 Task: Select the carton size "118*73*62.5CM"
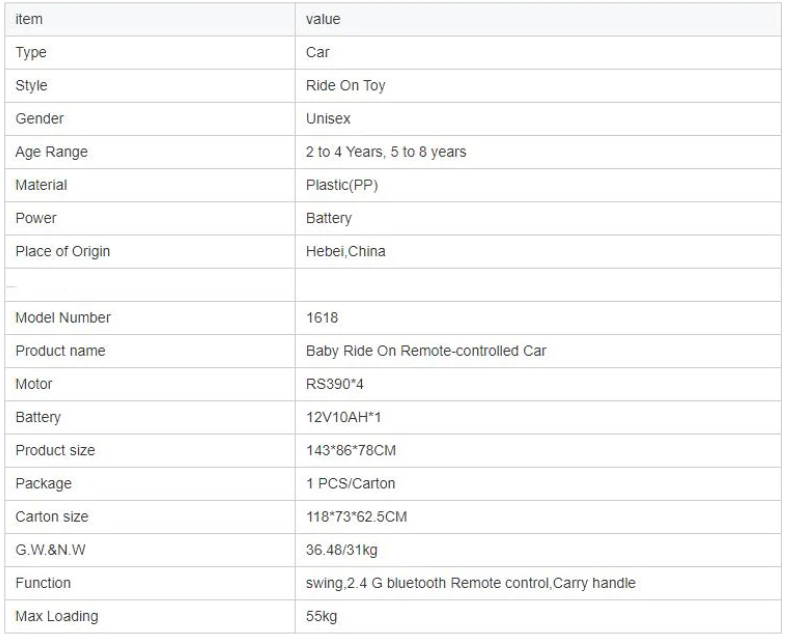point(357,517)
